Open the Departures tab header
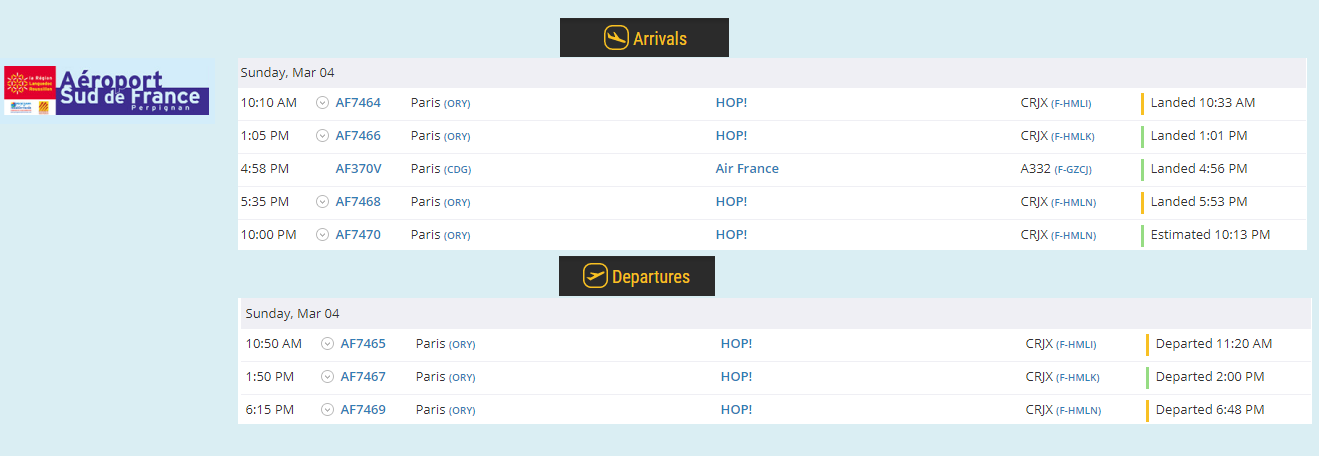Image resolution: width=1319 pixels, height=456 pixels. click(650, 277)
